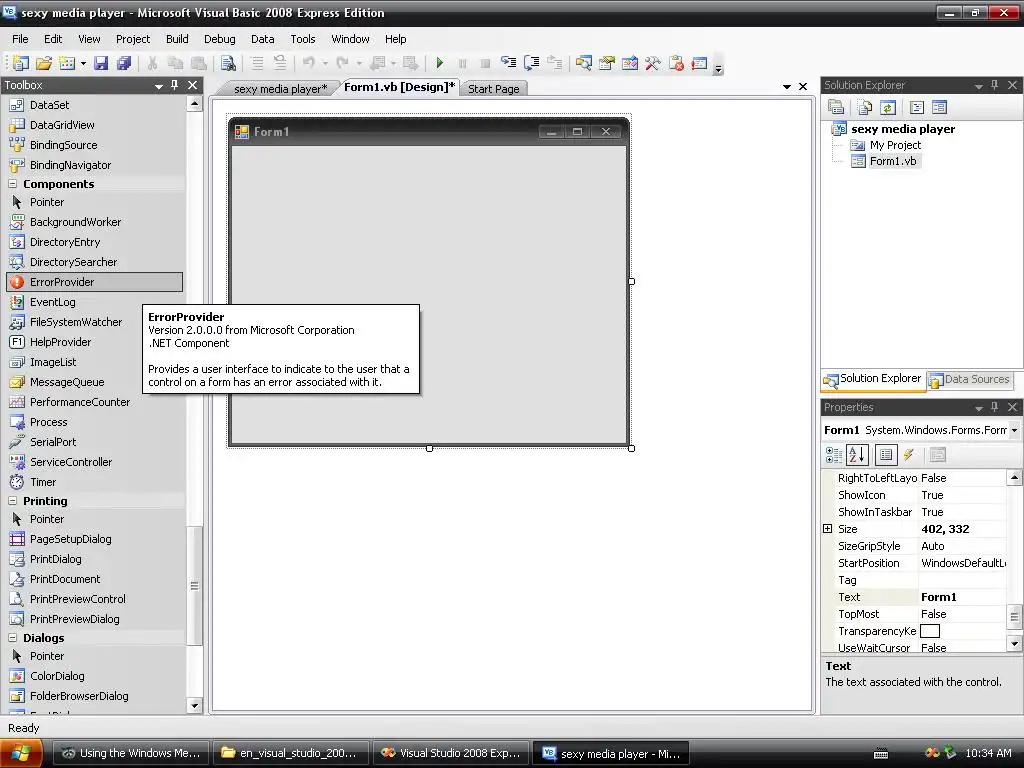Open the Using the Windows Me... taskbar button
The image size is (1024, 768).
click(x=131, y=754)
